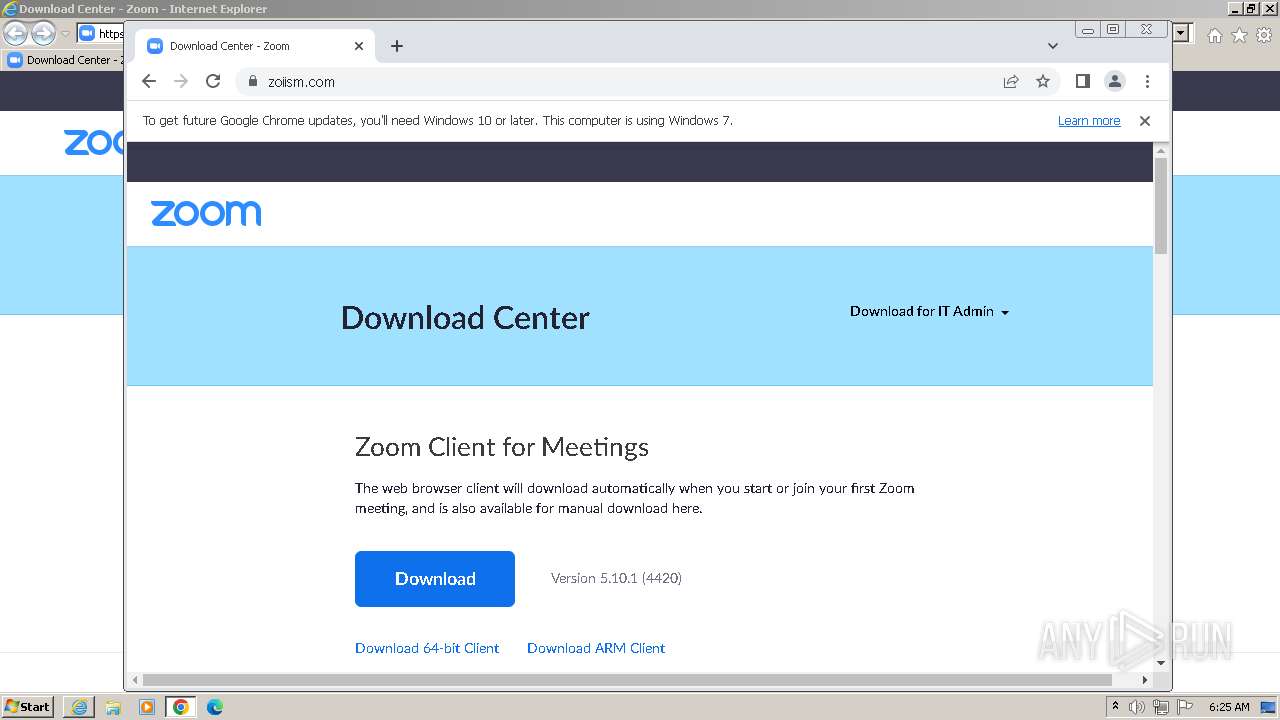This screenshot has width=1280, height=720.
Task: Share this page via Chrome's share icon
Action: click(1011, 82)
